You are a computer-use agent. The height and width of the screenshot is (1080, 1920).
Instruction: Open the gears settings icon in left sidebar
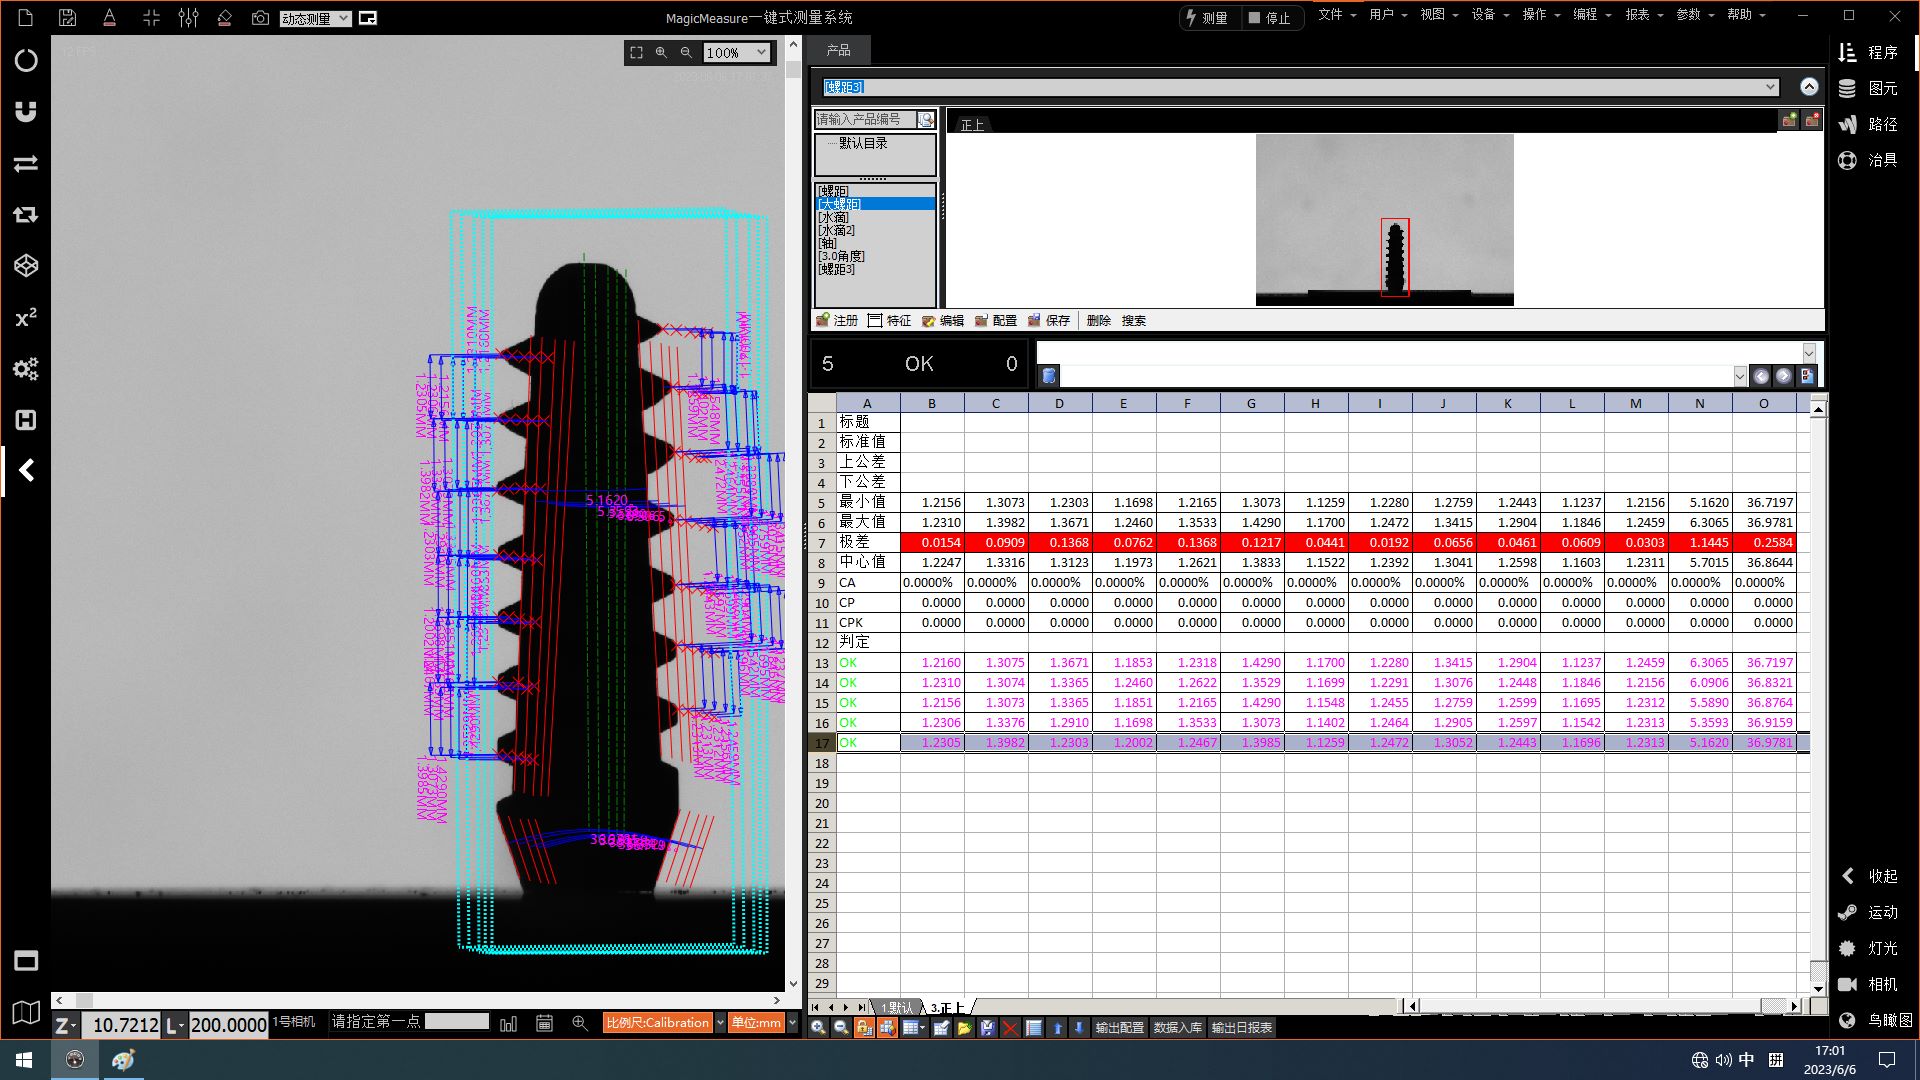click(26, 369)
